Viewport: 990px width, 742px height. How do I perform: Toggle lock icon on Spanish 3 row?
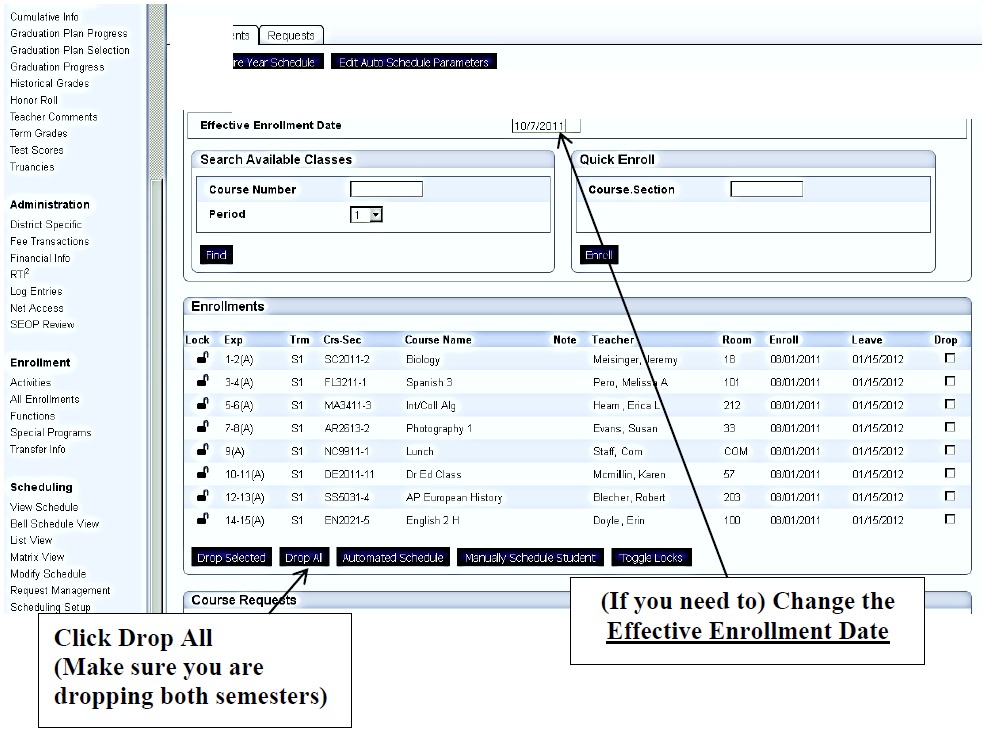point(203,381)
